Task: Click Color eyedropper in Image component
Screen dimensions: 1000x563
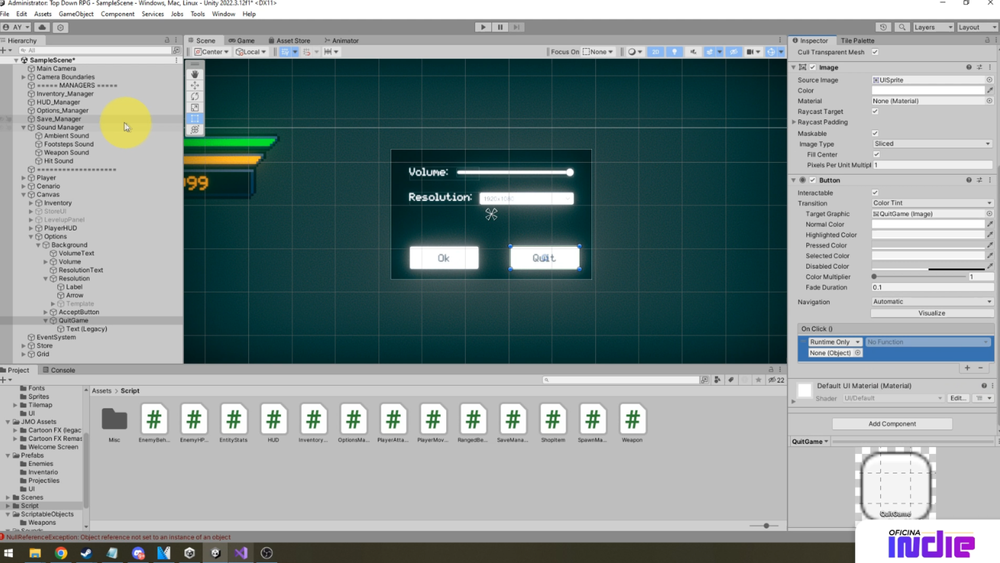Action: tap(990, 91)
